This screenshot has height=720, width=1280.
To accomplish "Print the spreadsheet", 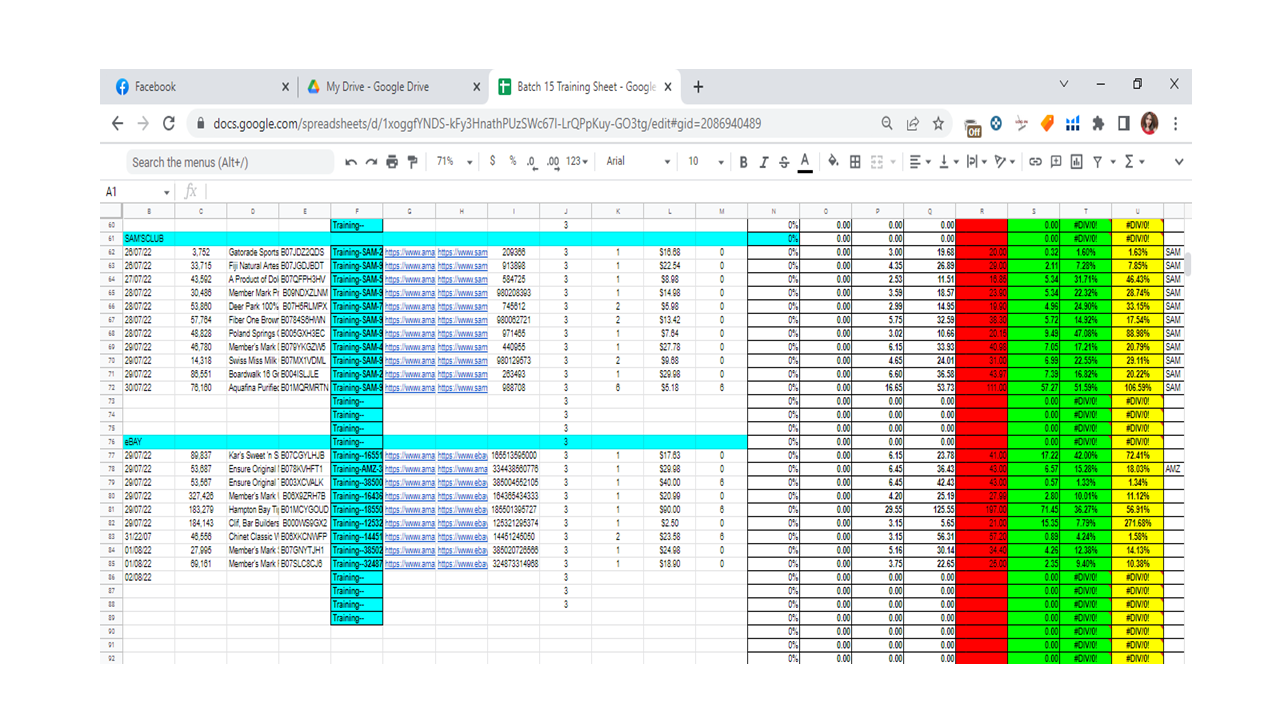I will [391, 162].
